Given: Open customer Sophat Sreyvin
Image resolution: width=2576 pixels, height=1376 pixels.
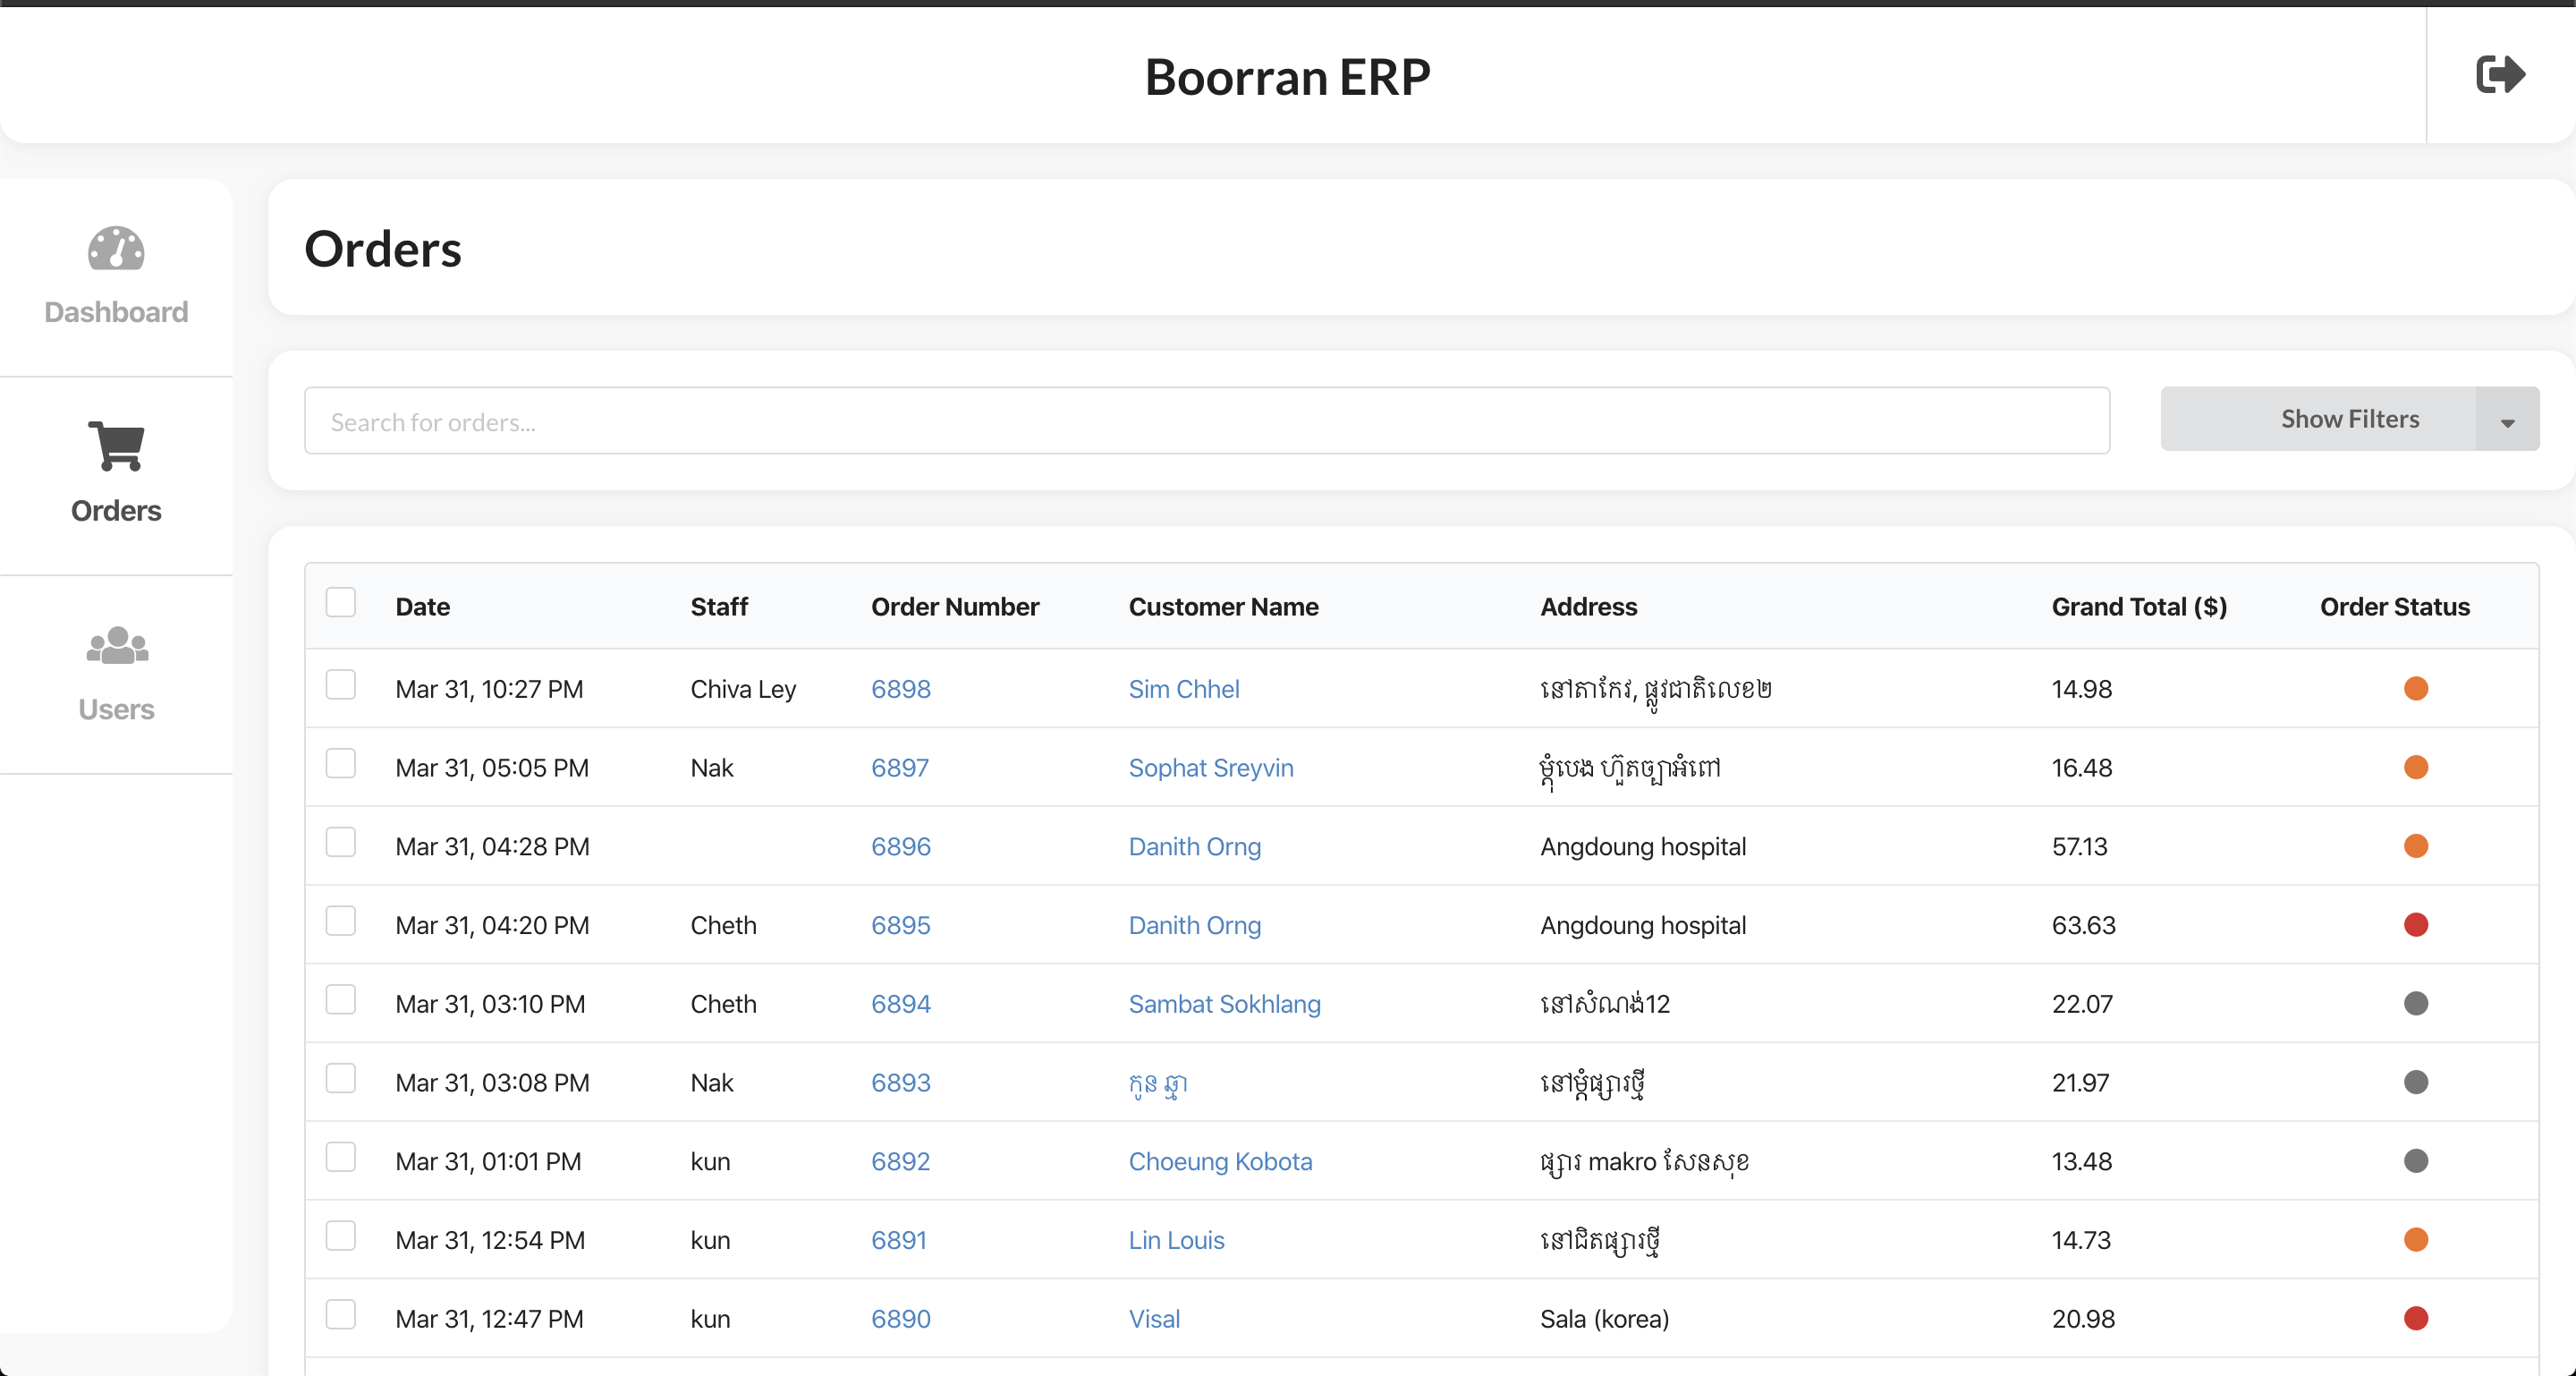Looking at the screenshot, I should [1211, 768].
